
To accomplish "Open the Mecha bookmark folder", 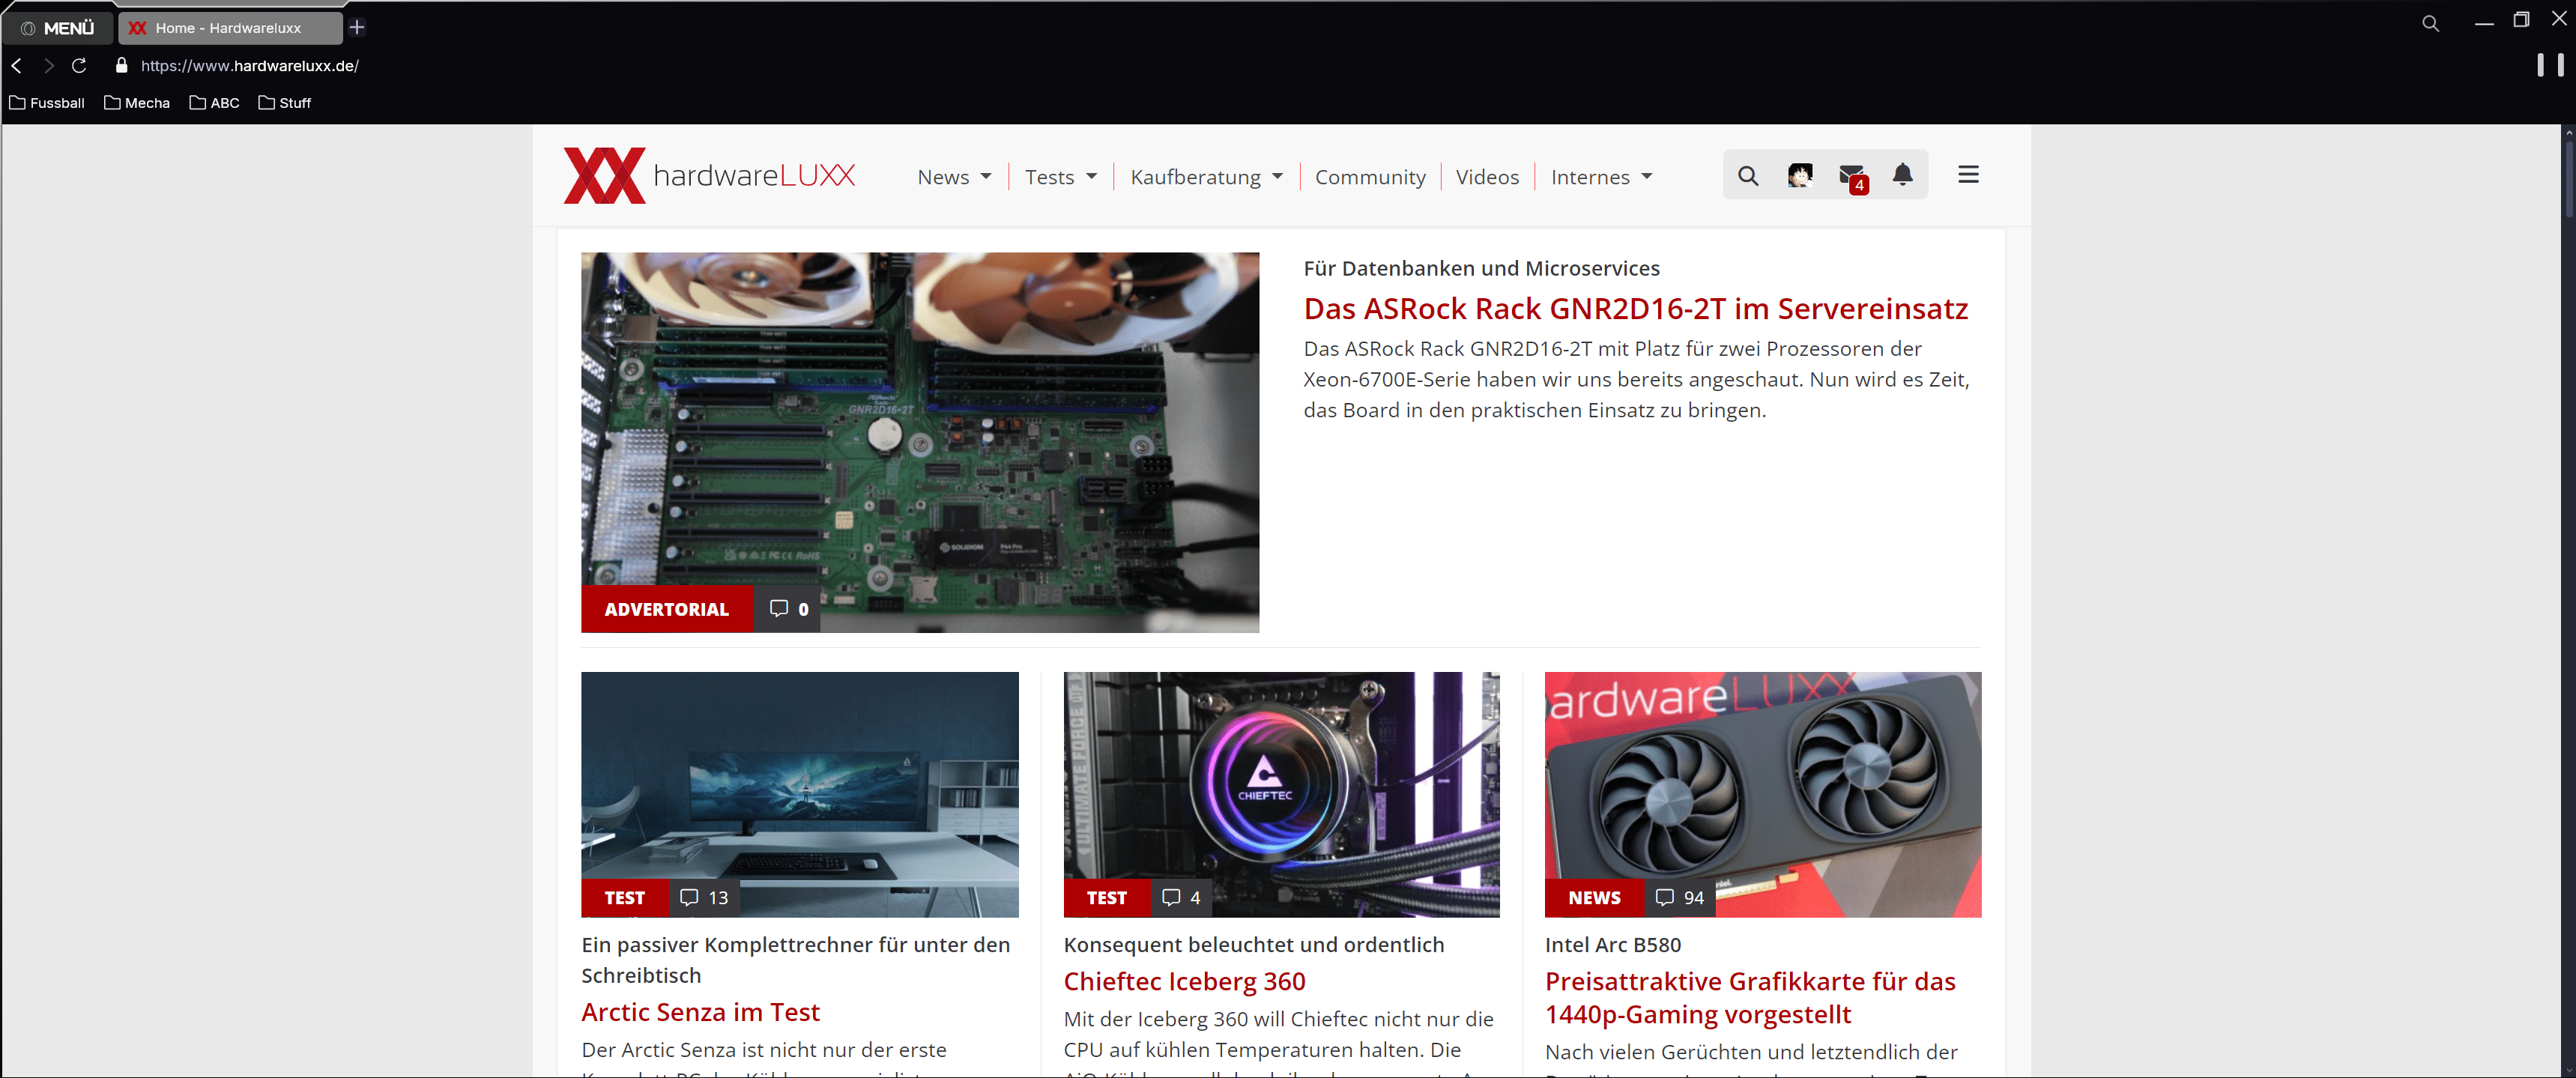I will pyautogui.click(x=137, y=103).
